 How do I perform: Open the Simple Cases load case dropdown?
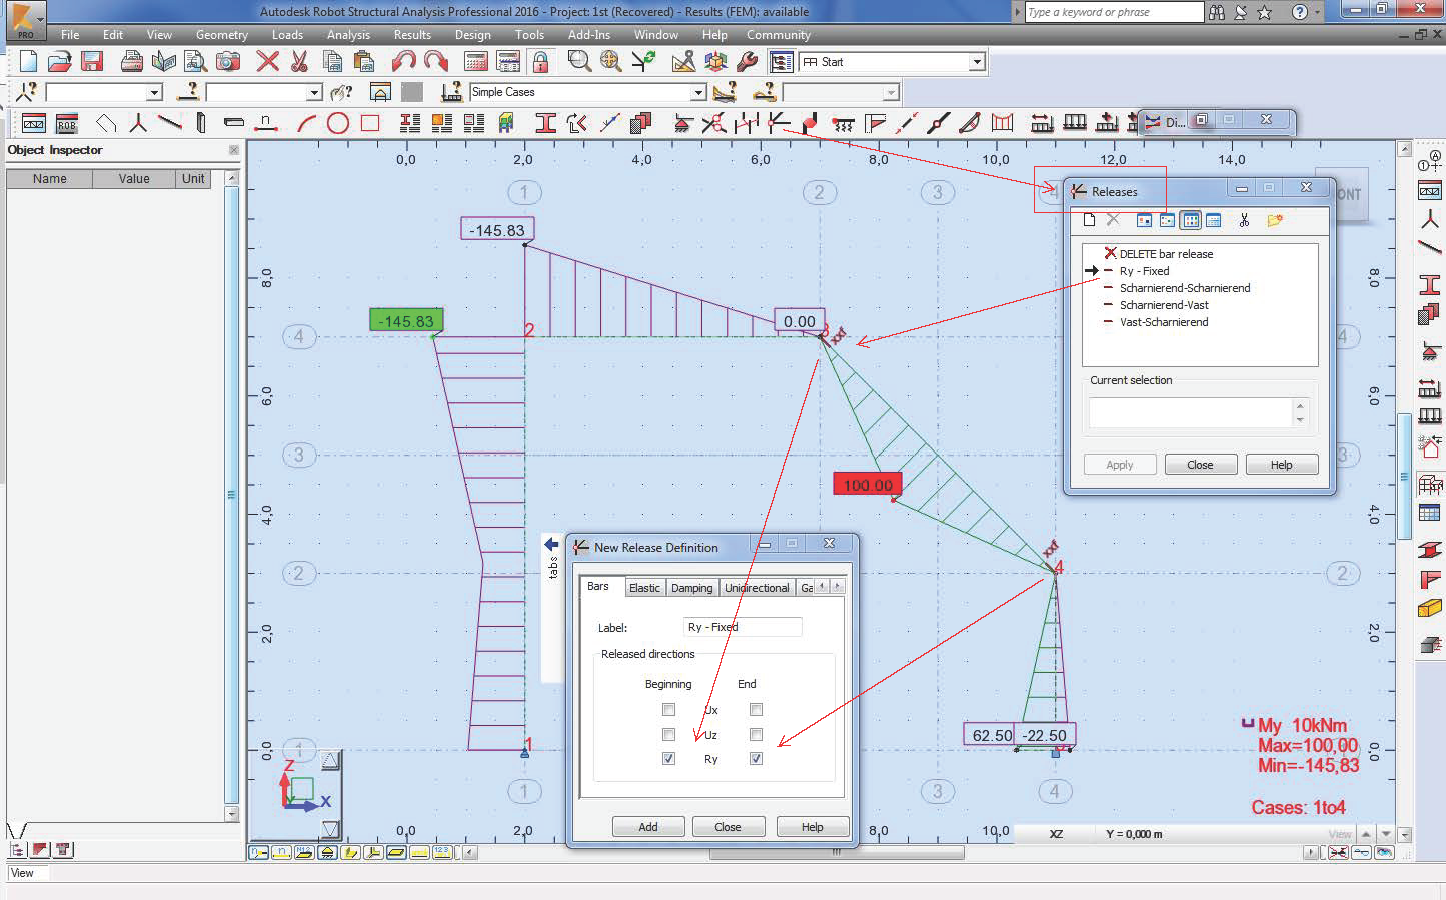(699, 92)
